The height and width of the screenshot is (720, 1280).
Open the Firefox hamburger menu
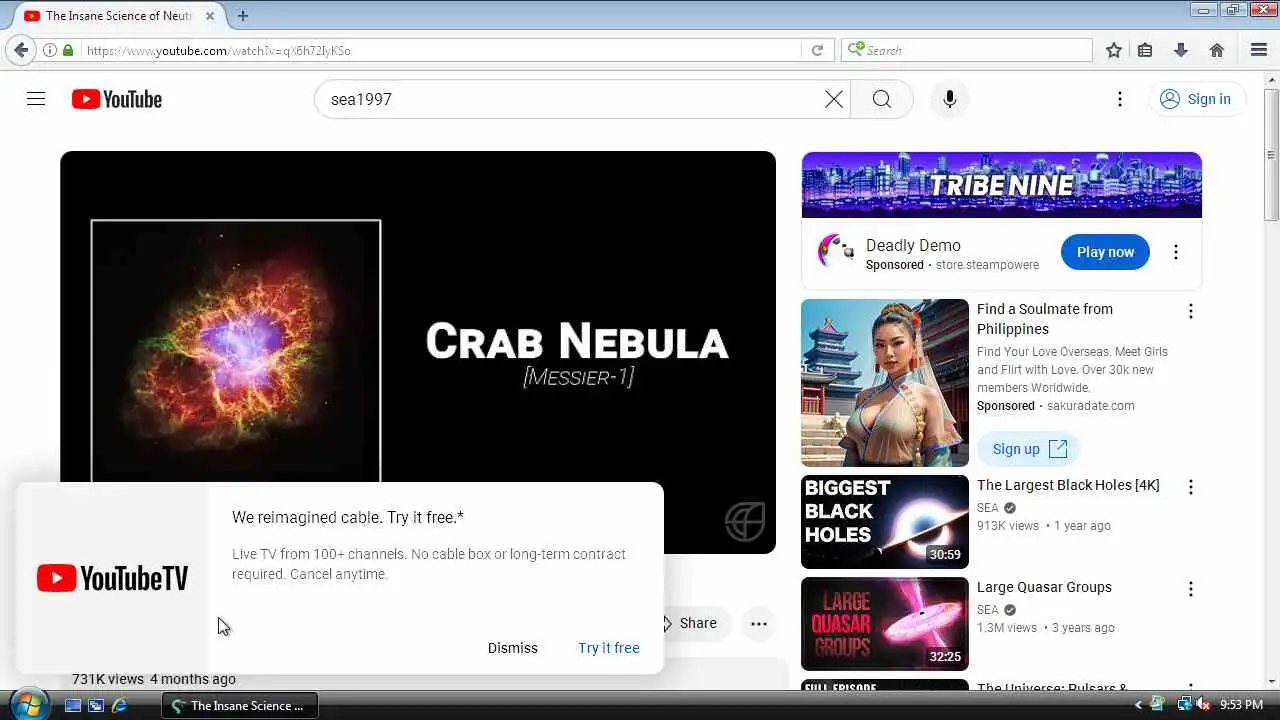tap(1259, 50)
